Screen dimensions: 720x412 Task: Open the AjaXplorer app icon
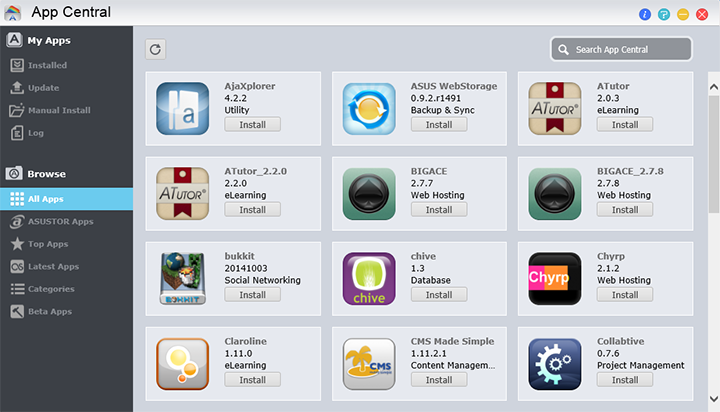(x=182, y=108)
